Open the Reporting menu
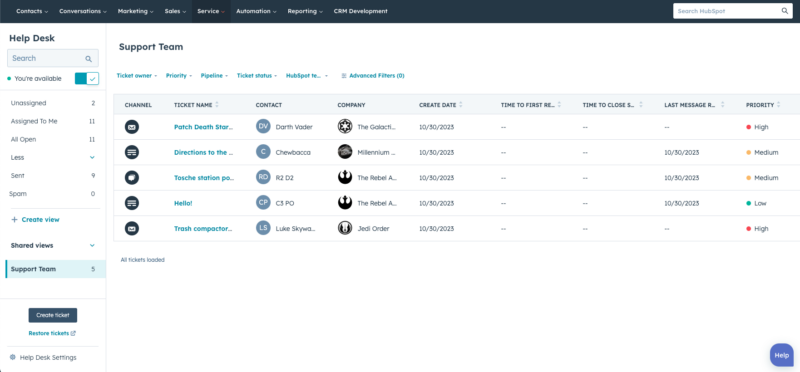 [305, 11]
